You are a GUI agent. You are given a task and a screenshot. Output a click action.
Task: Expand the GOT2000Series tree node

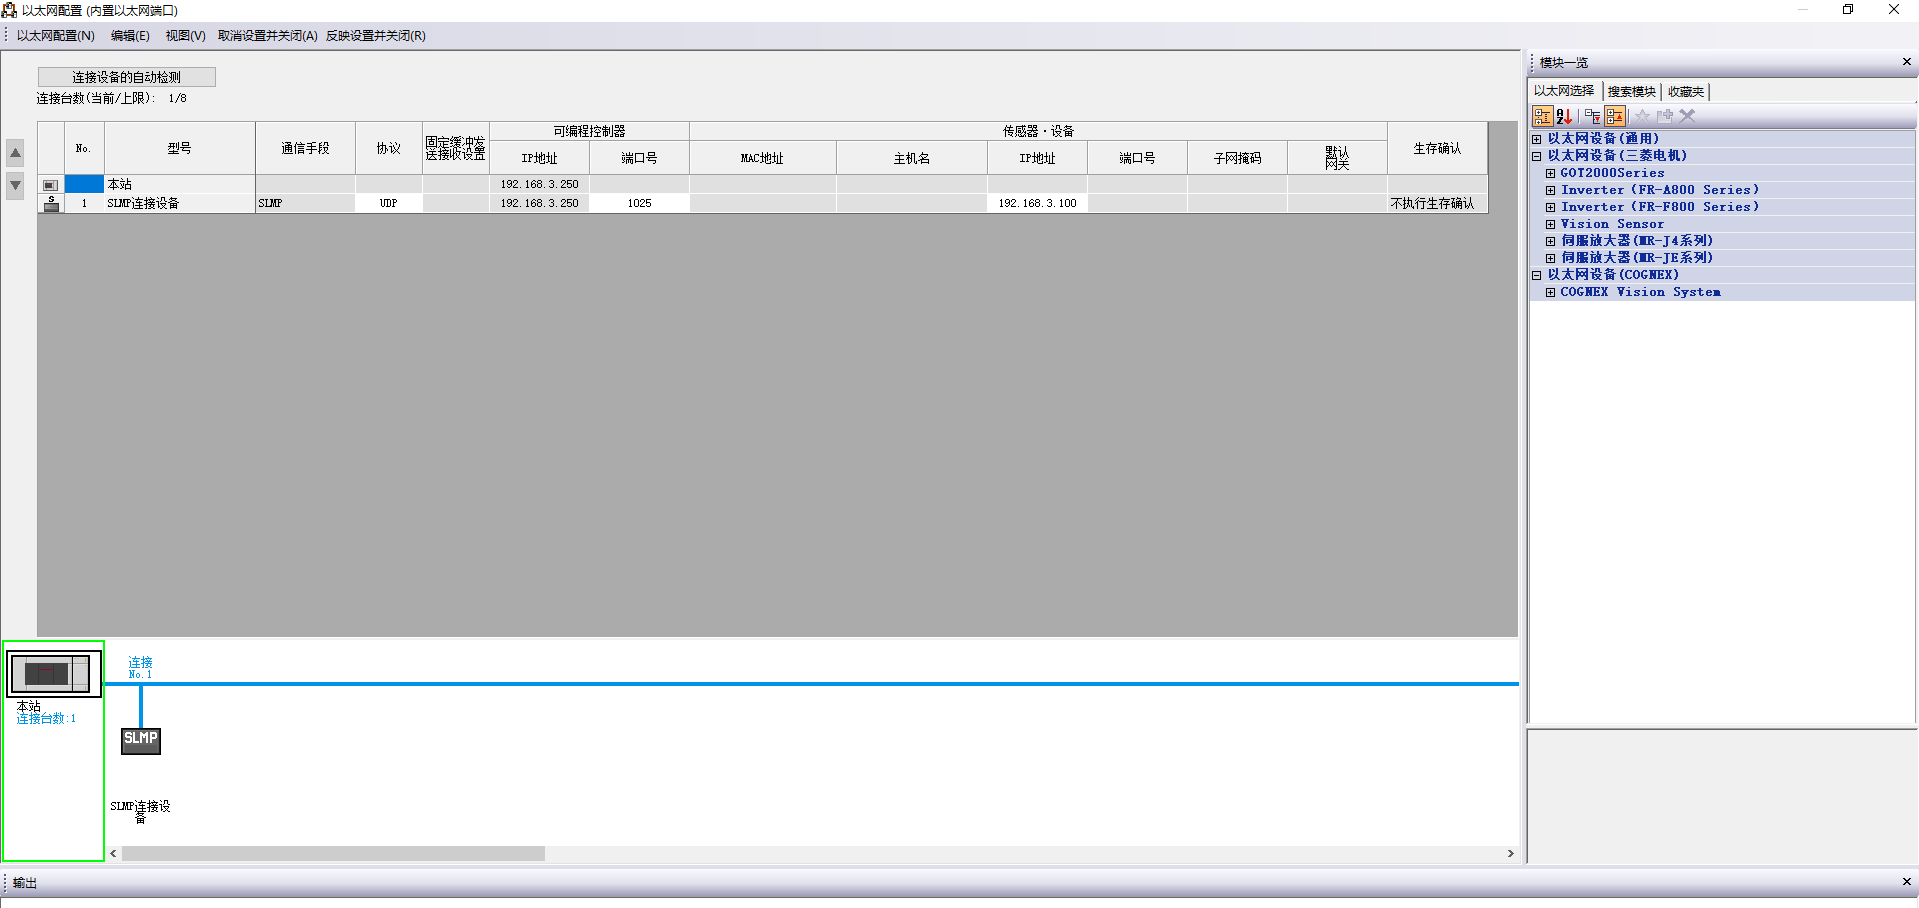click(x=1550, y=173)
